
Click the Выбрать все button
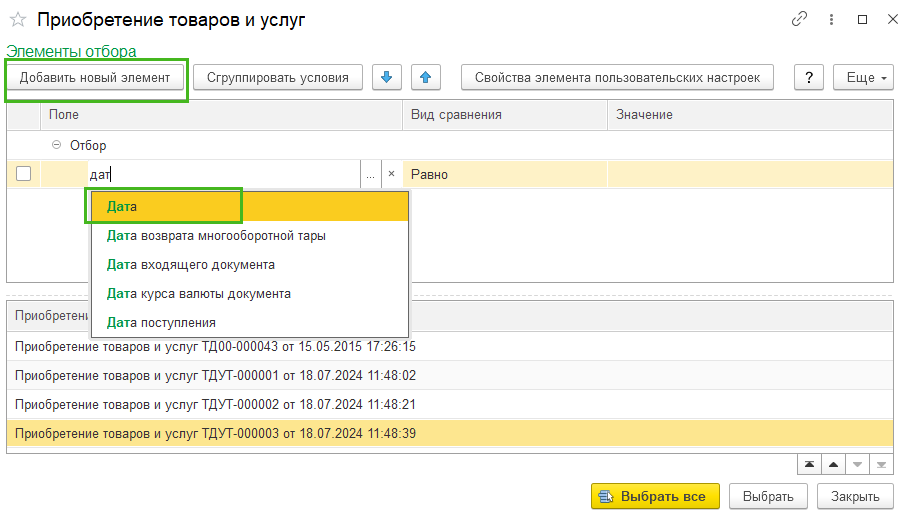(x=655, y=496)
